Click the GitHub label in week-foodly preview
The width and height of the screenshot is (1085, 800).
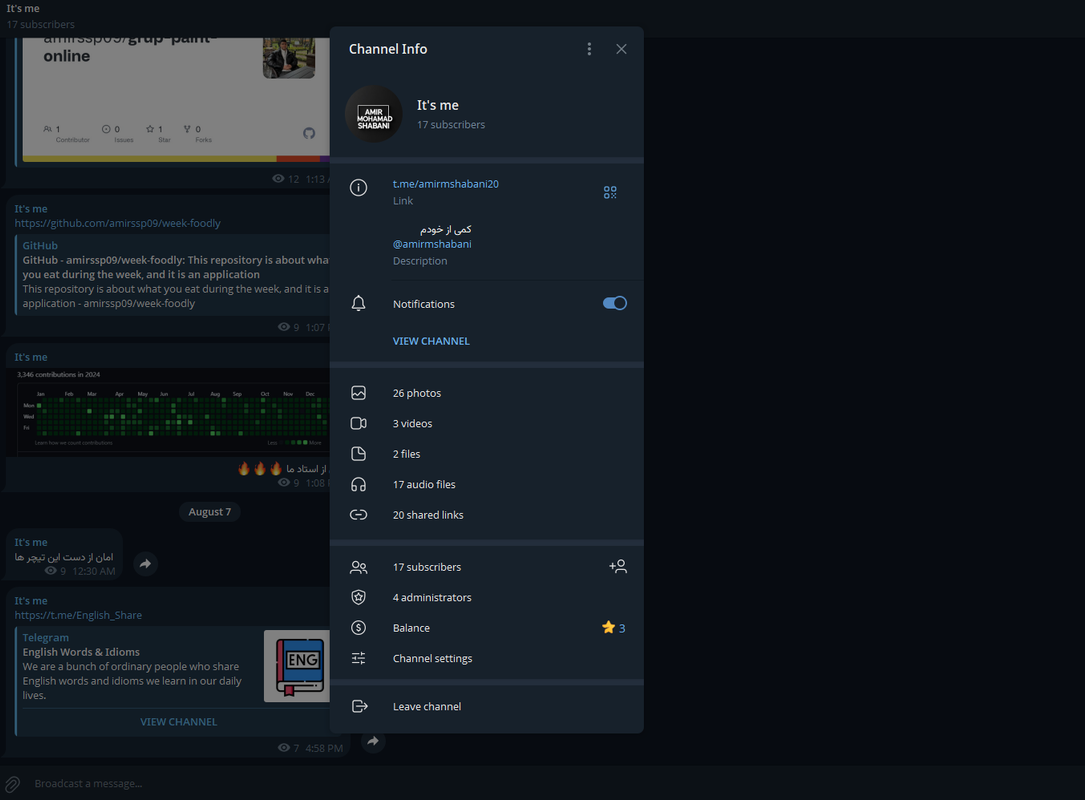click(40, 246)
